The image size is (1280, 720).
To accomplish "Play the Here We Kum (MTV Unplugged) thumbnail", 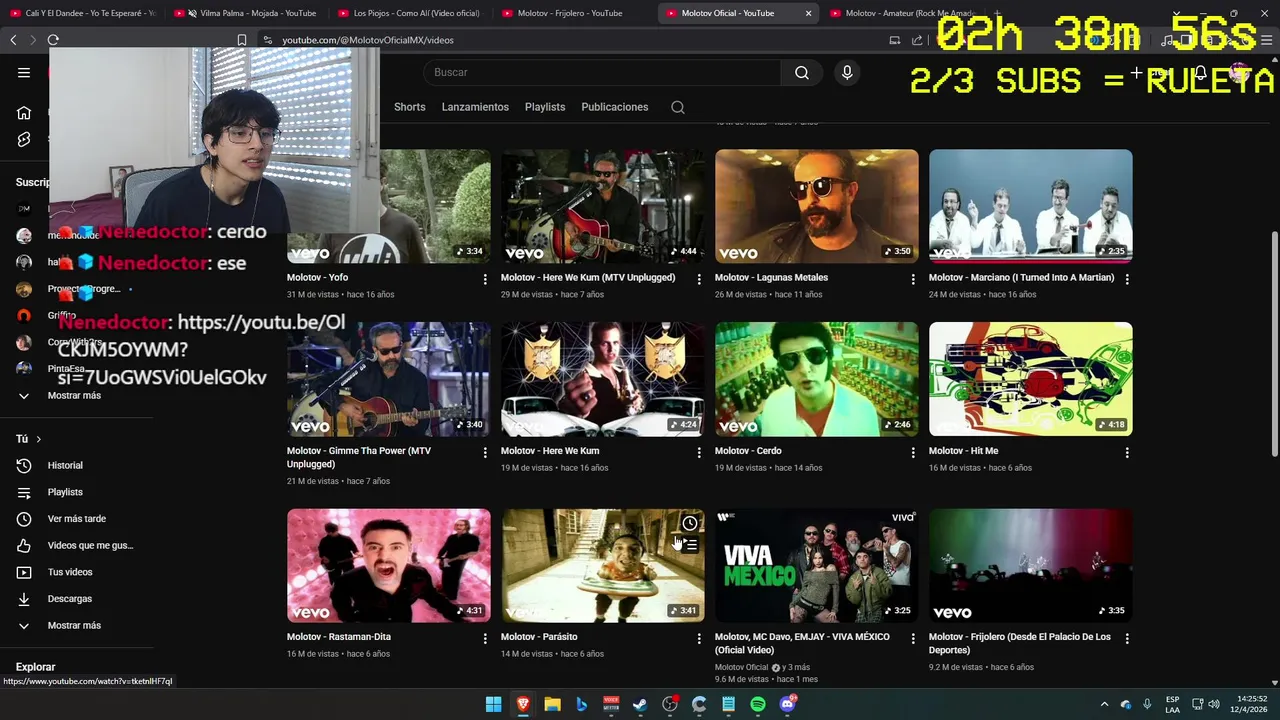I will 602,206.
